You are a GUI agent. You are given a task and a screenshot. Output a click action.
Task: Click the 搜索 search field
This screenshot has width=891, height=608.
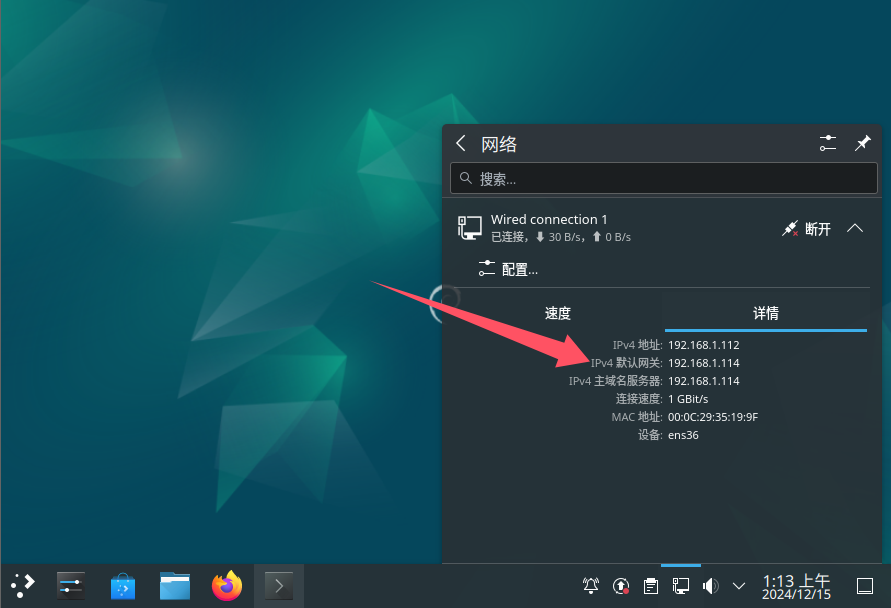664,179
